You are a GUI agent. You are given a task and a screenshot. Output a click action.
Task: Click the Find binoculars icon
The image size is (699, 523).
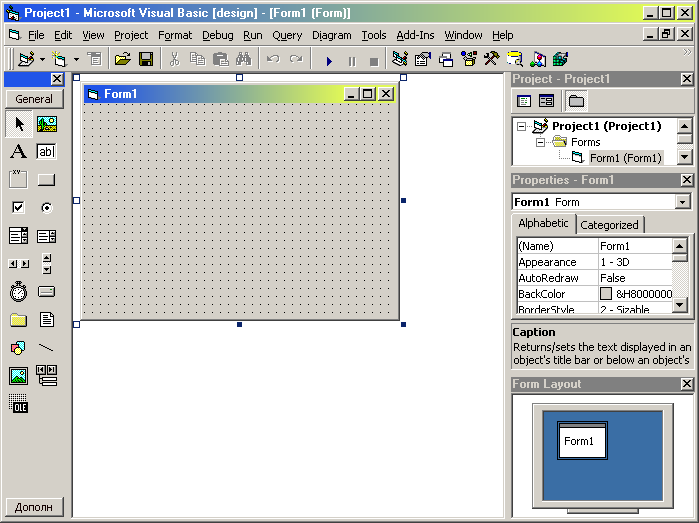click(244, 59)
